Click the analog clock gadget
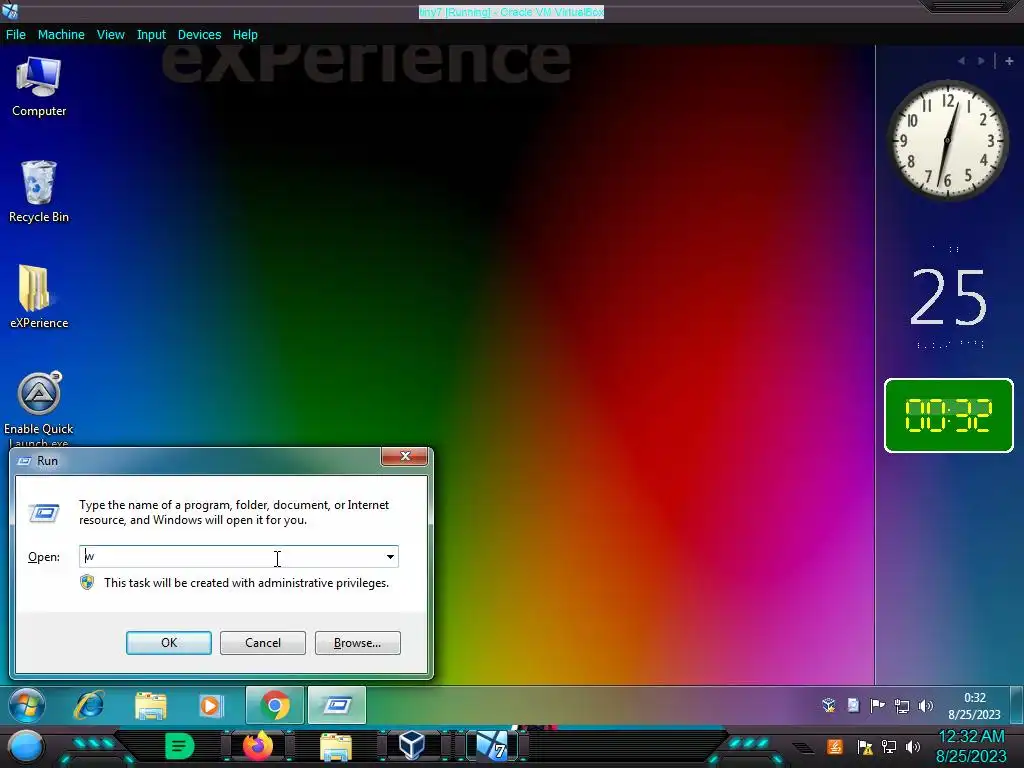Screen dimensions: 1024x768 [947, 140]
